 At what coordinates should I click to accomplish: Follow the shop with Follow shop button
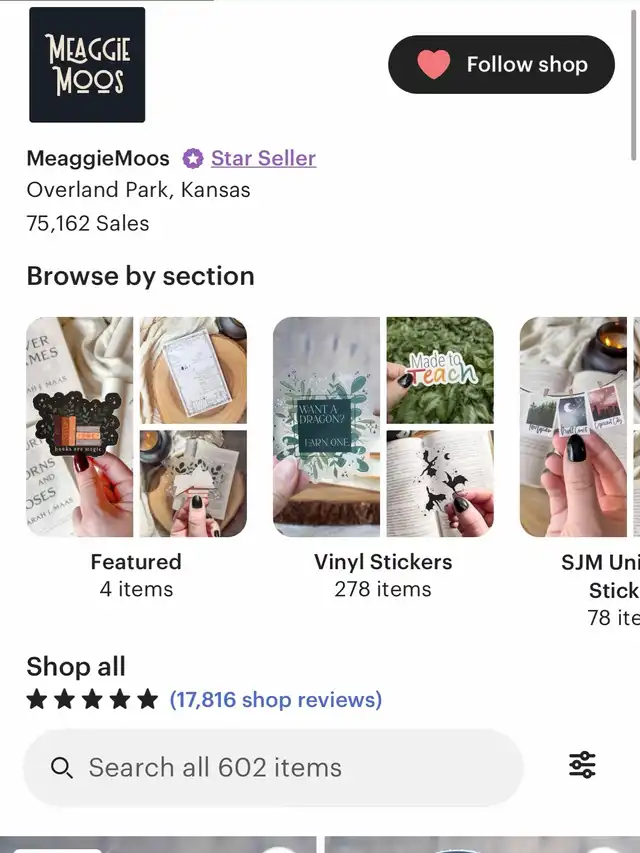(x=501, y=65)
